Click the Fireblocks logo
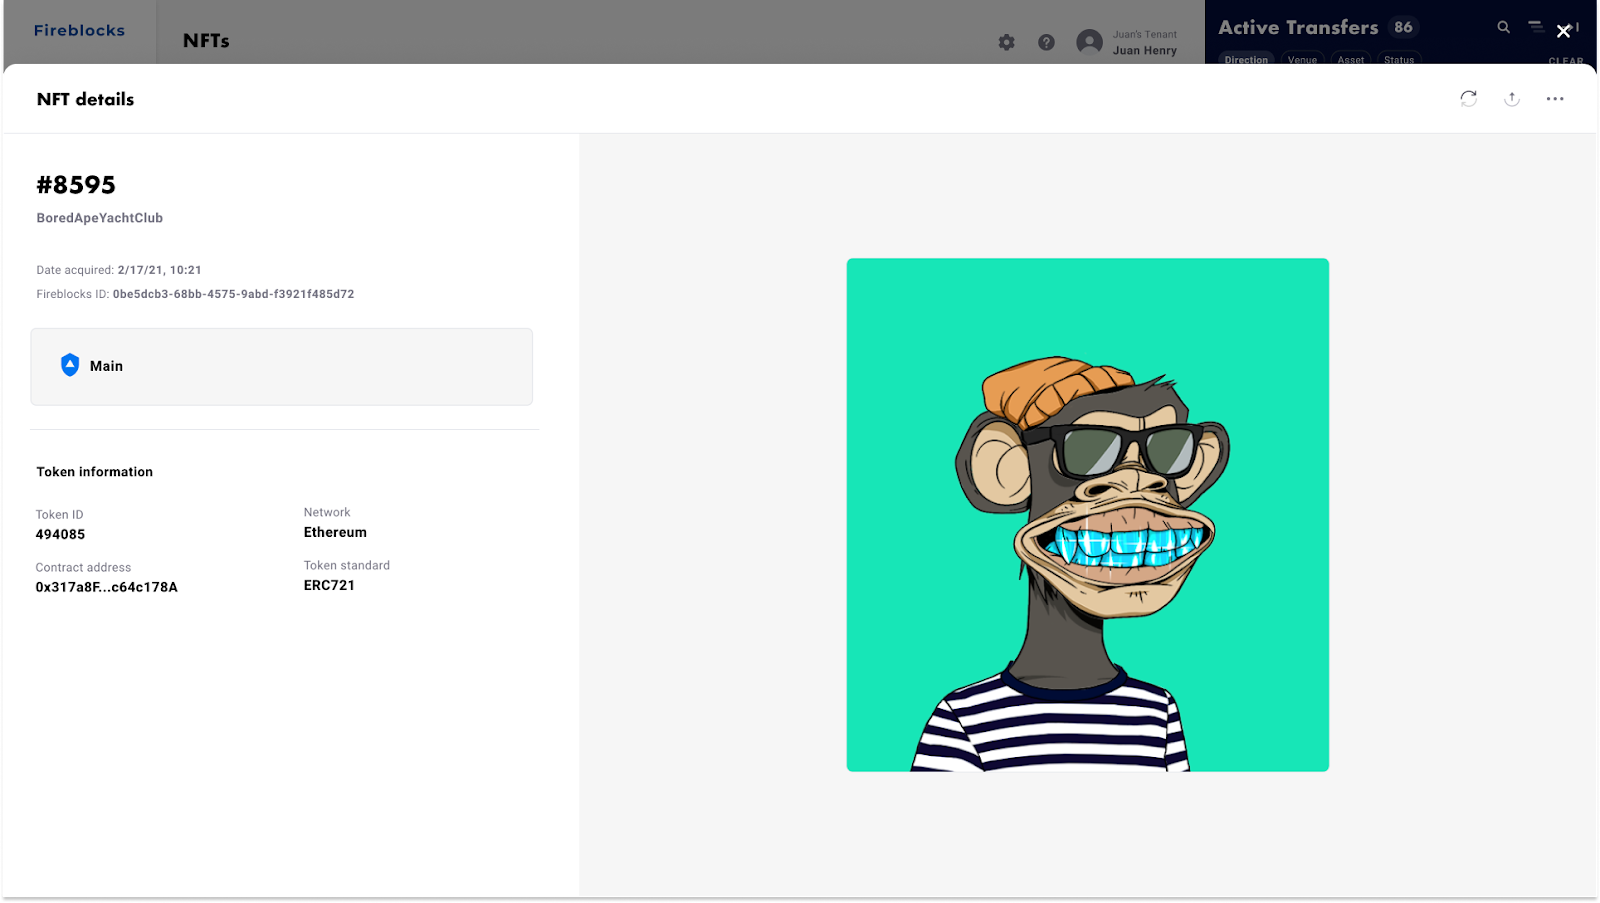Image resolution: width=1600 pixels, height=903 pixels. tap(79, 30)
